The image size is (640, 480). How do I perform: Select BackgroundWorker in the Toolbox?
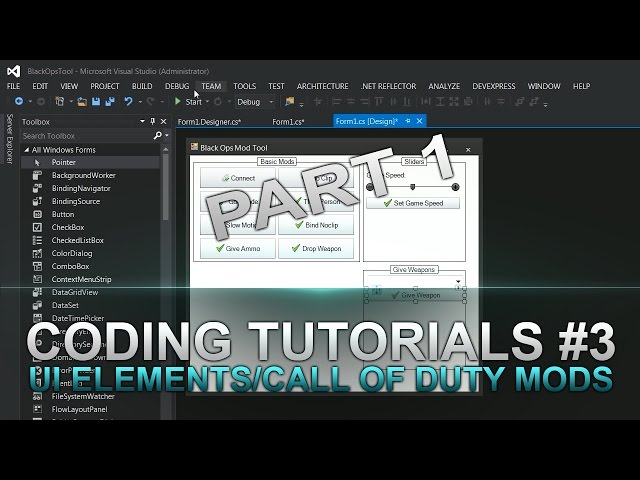tap(90, 175)
